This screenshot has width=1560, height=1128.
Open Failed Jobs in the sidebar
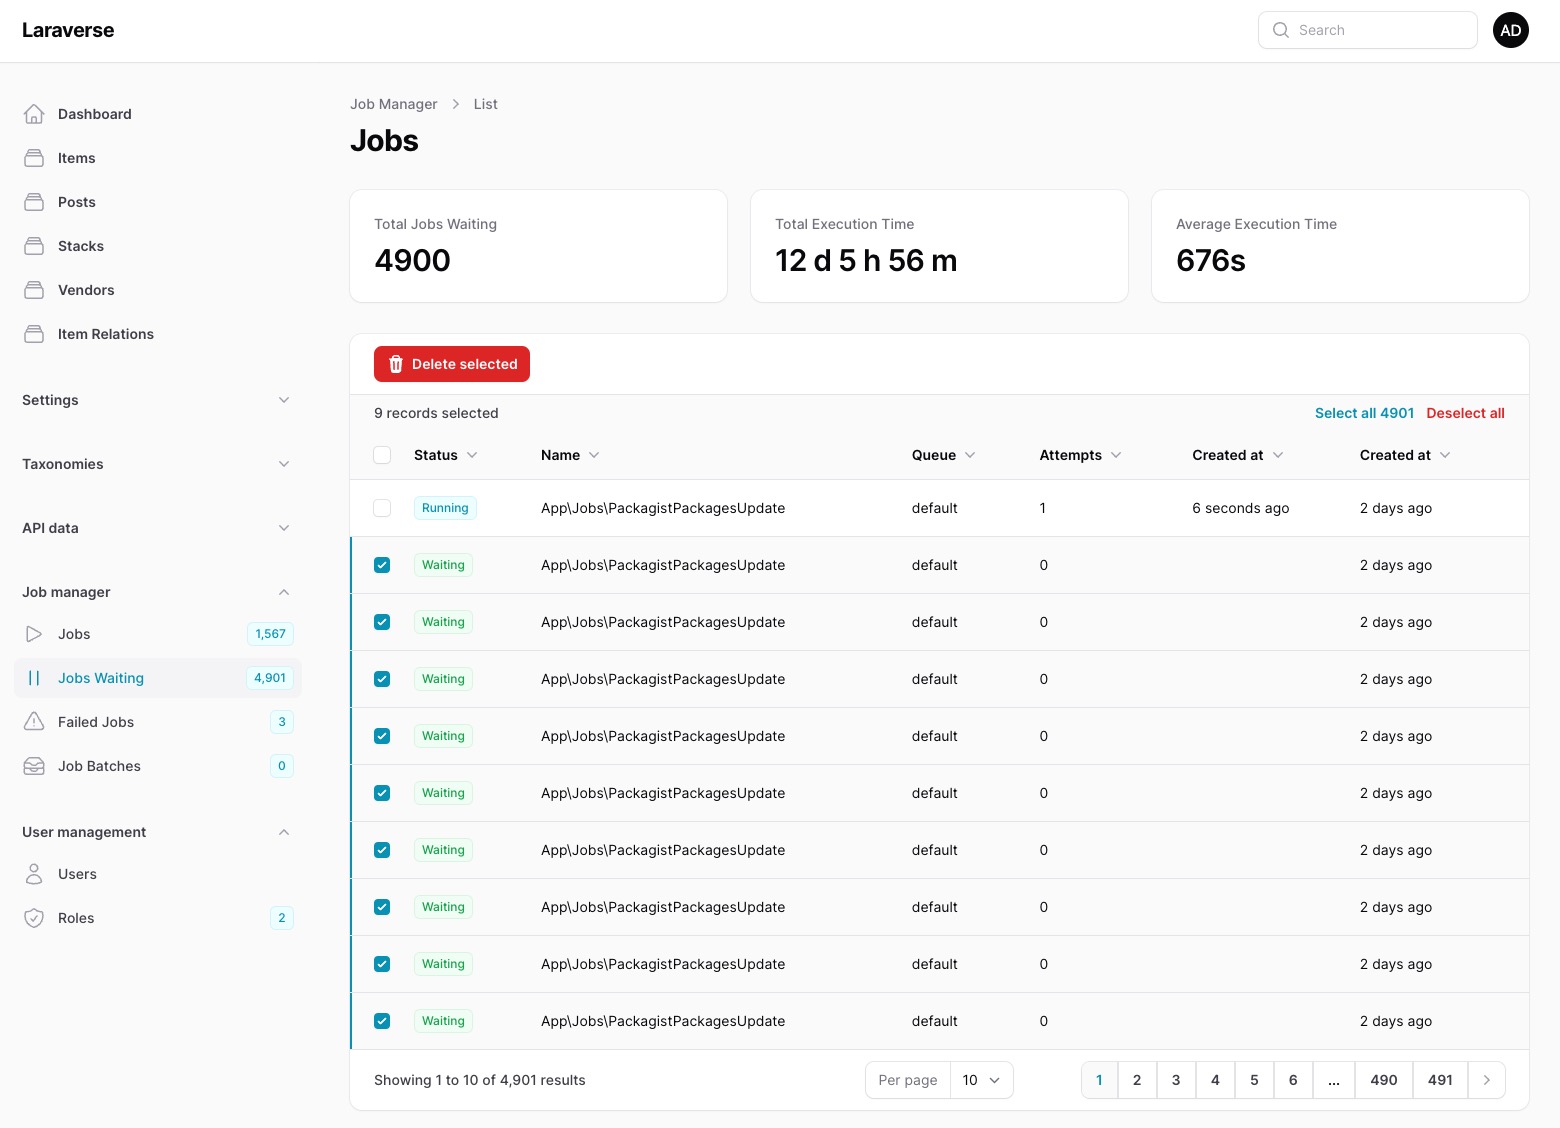(x=157, y=722)
